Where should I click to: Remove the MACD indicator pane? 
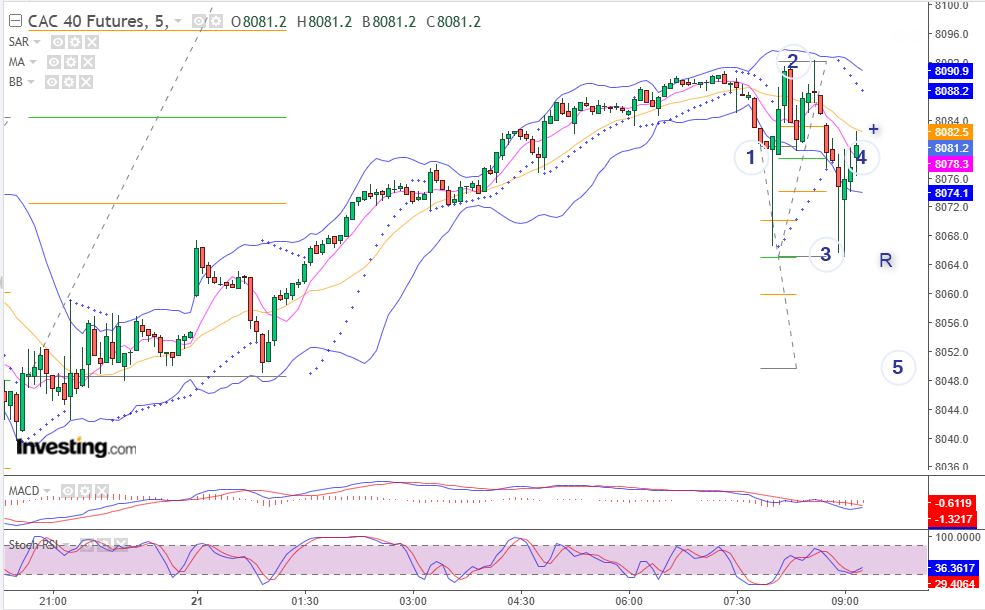click(x=102, y=491)
